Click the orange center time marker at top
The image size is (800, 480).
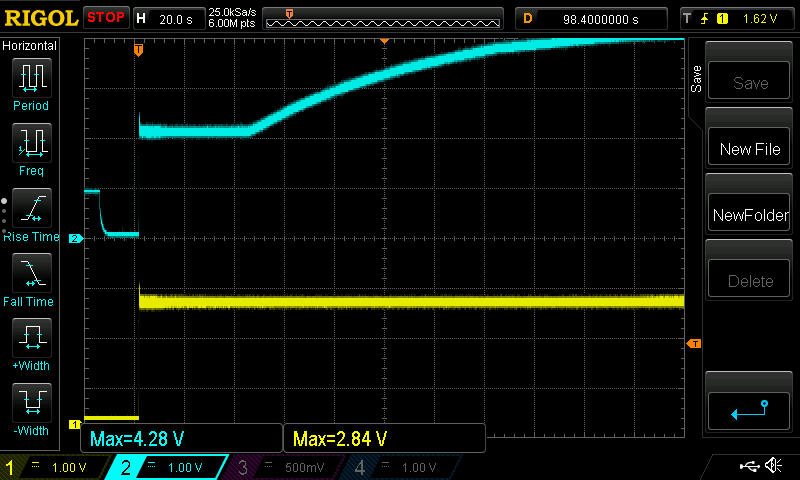385,41
